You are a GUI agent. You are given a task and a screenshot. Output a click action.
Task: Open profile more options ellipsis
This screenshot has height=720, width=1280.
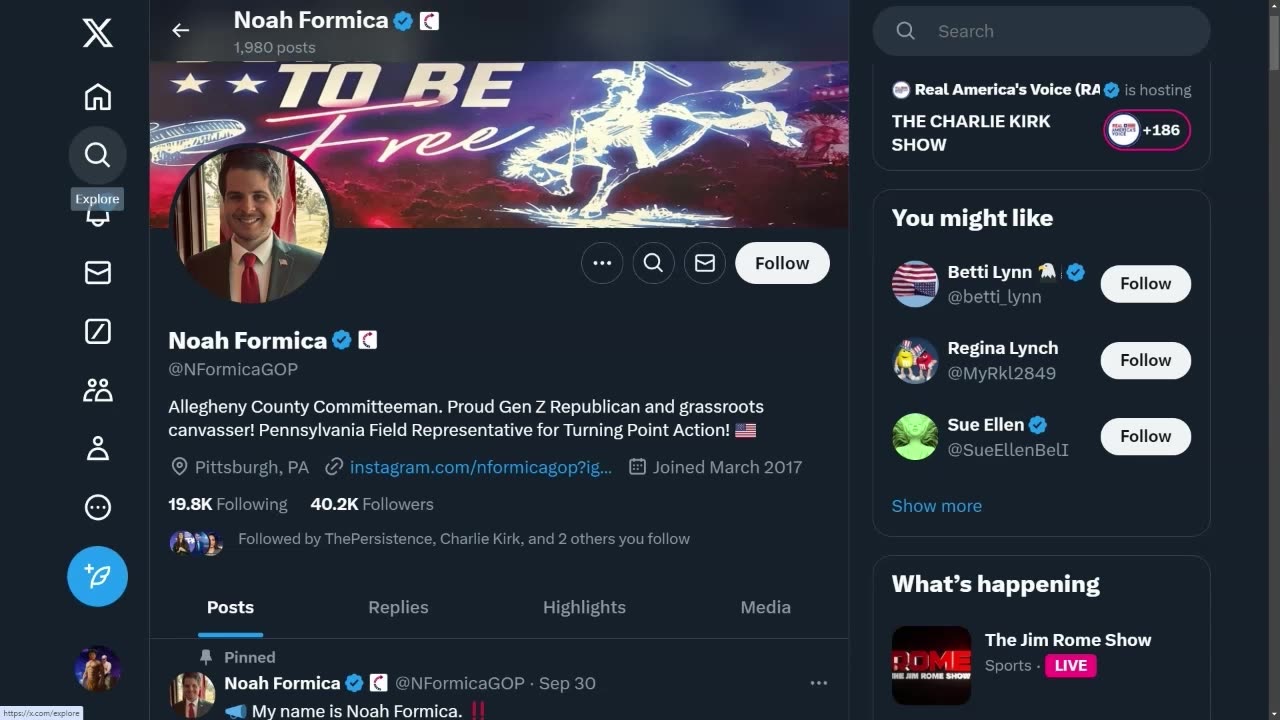click(x=602, y=263)
